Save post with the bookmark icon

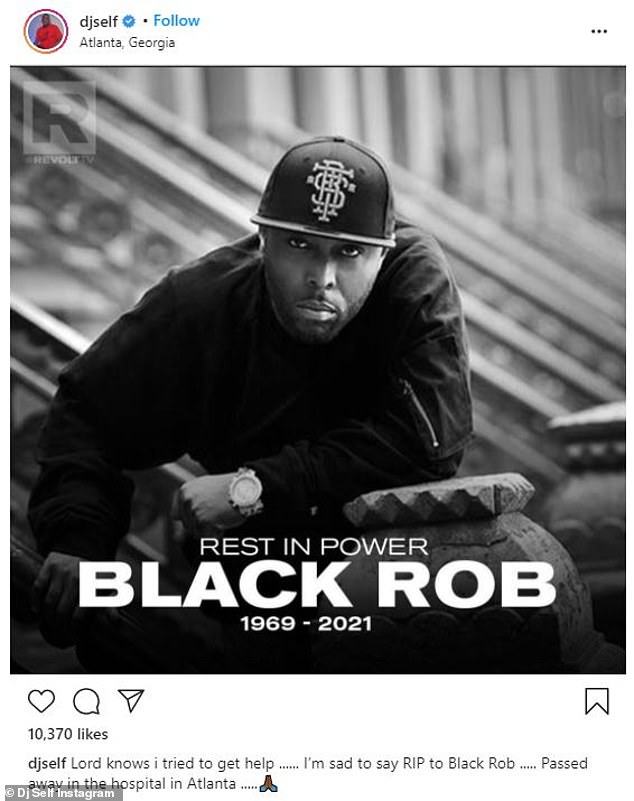[597, 701]
